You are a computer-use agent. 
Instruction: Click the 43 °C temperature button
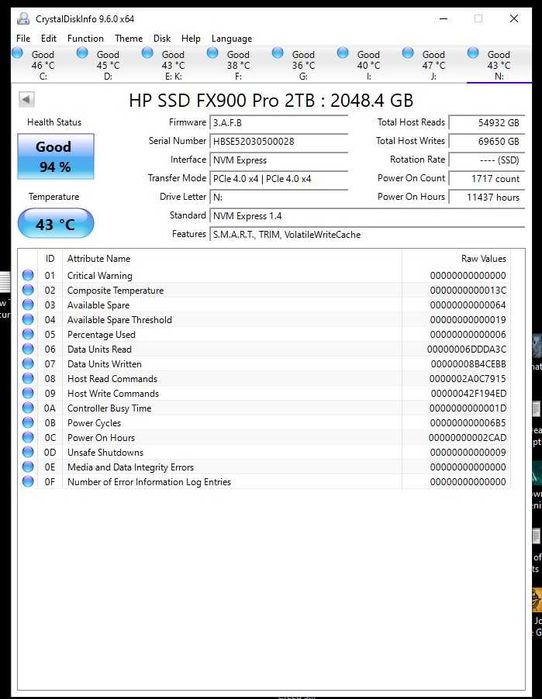point(56,223)
